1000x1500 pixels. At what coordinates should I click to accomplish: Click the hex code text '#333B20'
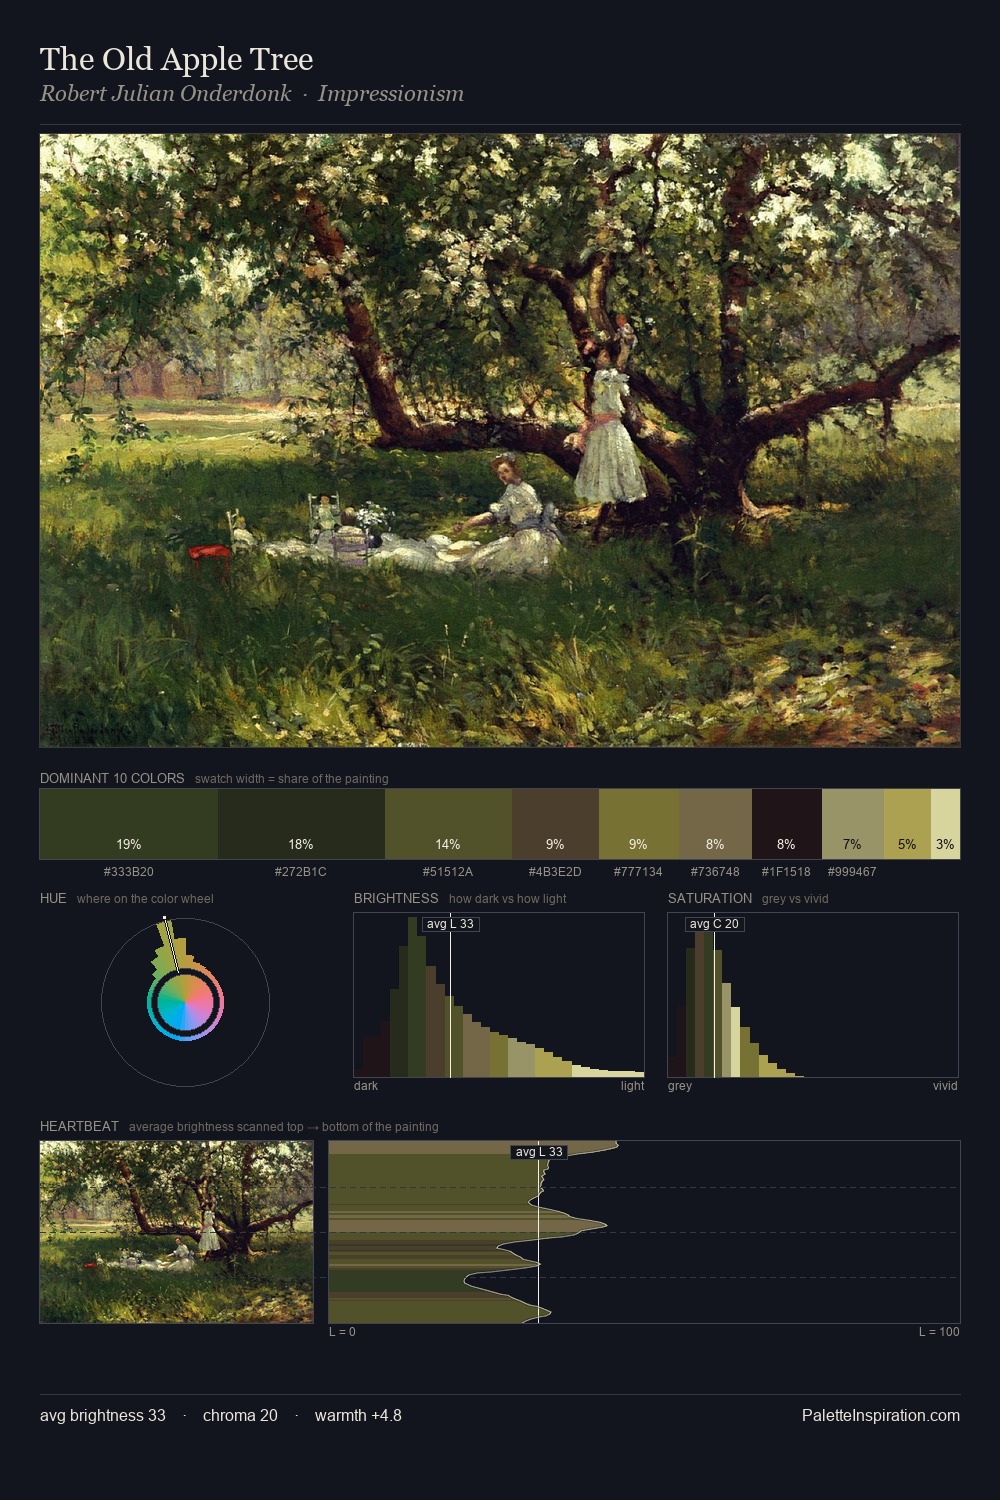[x=129, y=872]
